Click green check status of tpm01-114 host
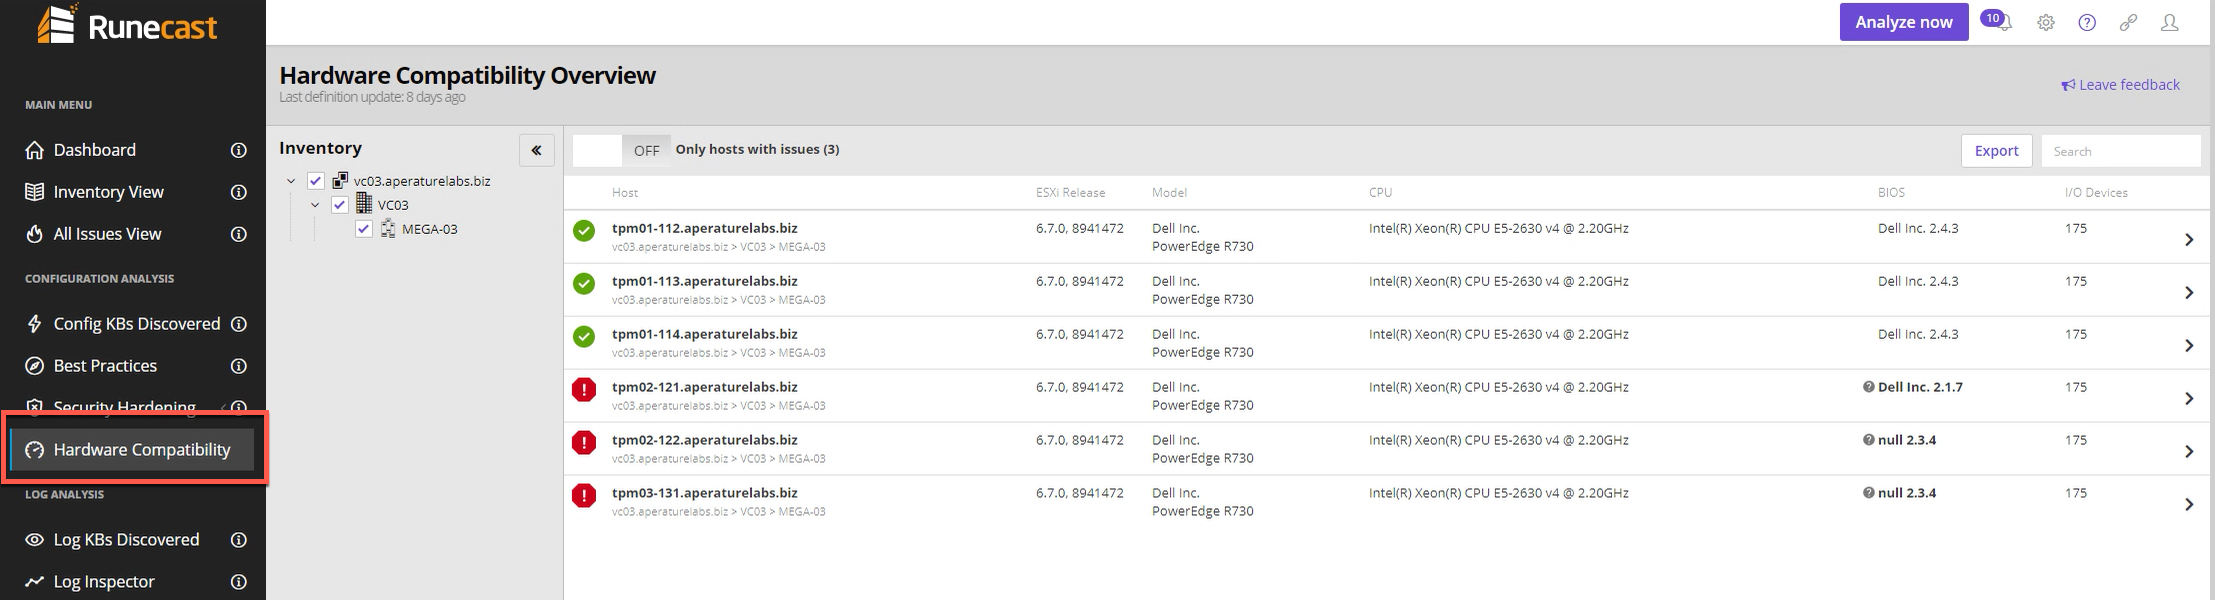 [x=584, y=337]
